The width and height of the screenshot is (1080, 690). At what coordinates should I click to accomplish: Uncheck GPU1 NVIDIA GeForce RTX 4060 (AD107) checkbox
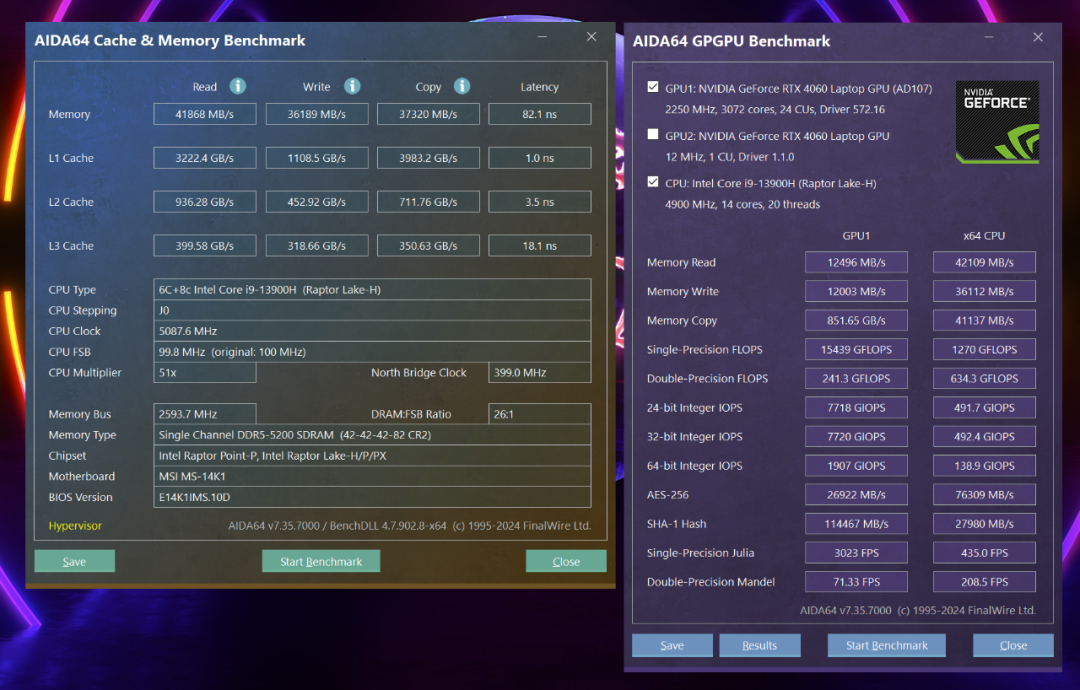[652, 87]
